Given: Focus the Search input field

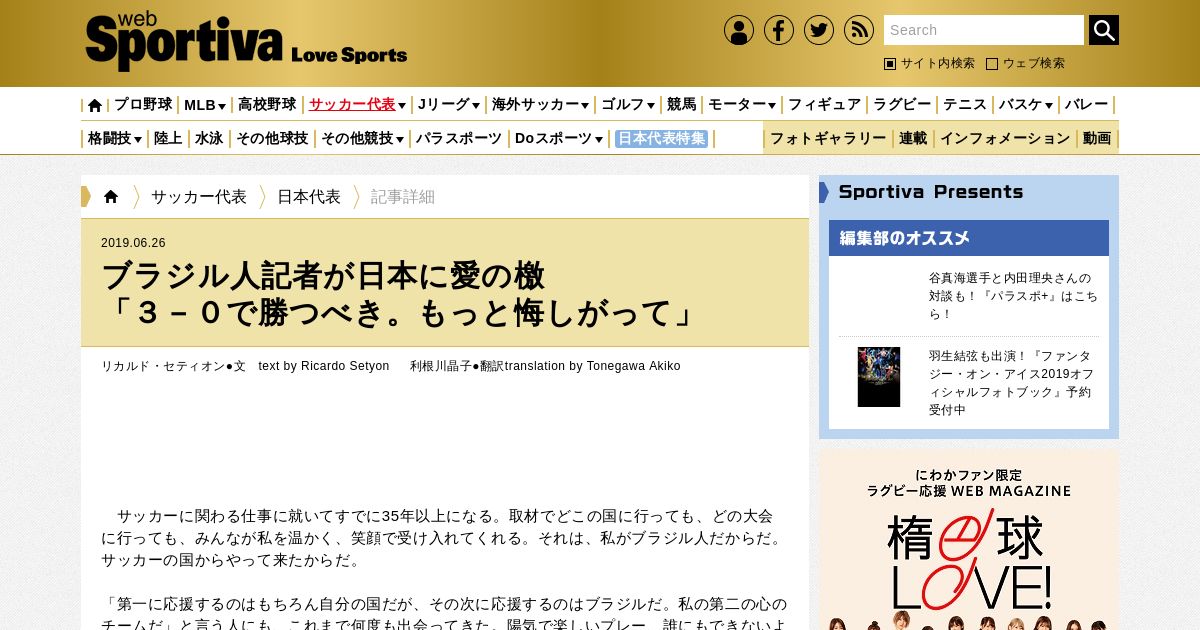Looking at the screenshot, I should click(x=984, y=30).
